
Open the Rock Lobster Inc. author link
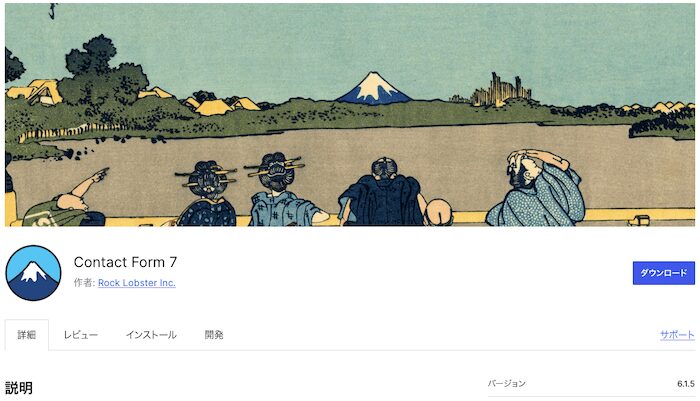[137, 283]
